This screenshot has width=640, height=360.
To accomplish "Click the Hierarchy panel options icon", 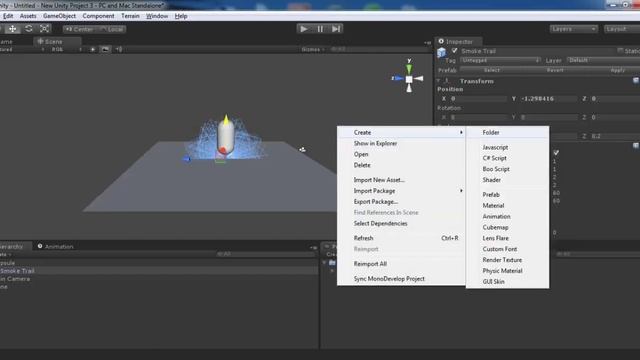I will click(313, 247).
